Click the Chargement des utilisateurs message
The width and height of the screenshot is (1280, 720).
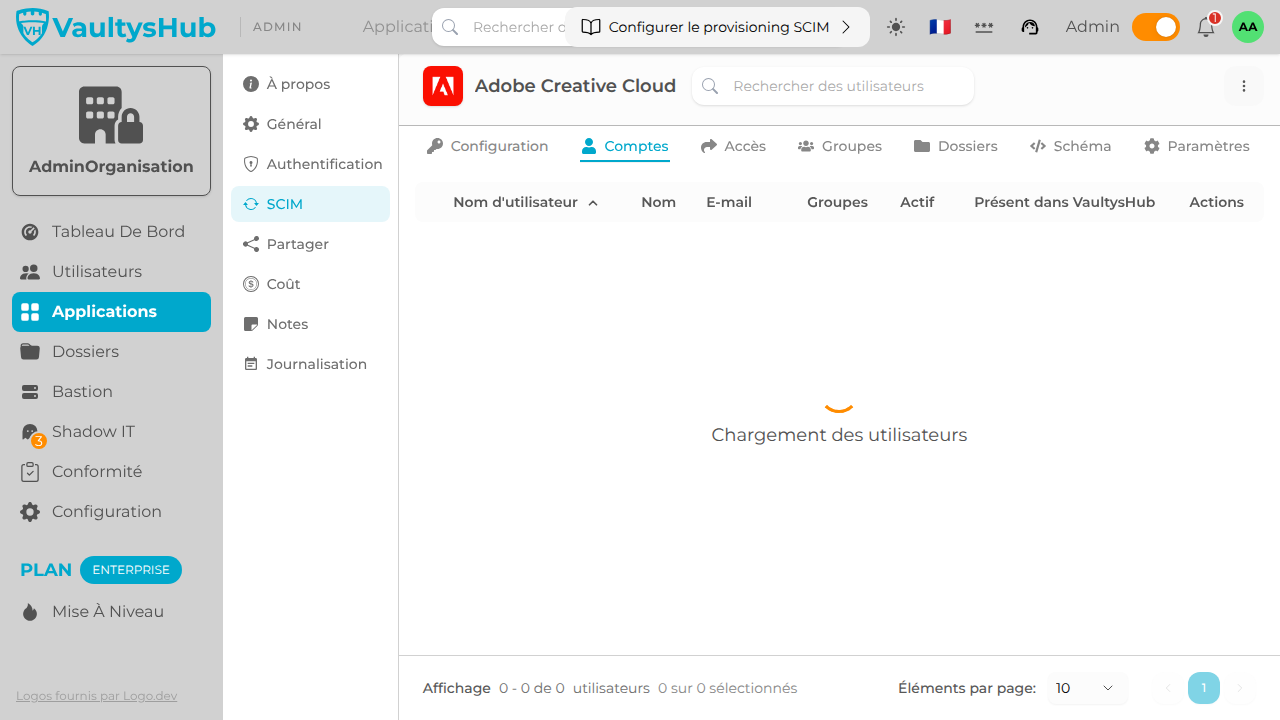point(839,435)
